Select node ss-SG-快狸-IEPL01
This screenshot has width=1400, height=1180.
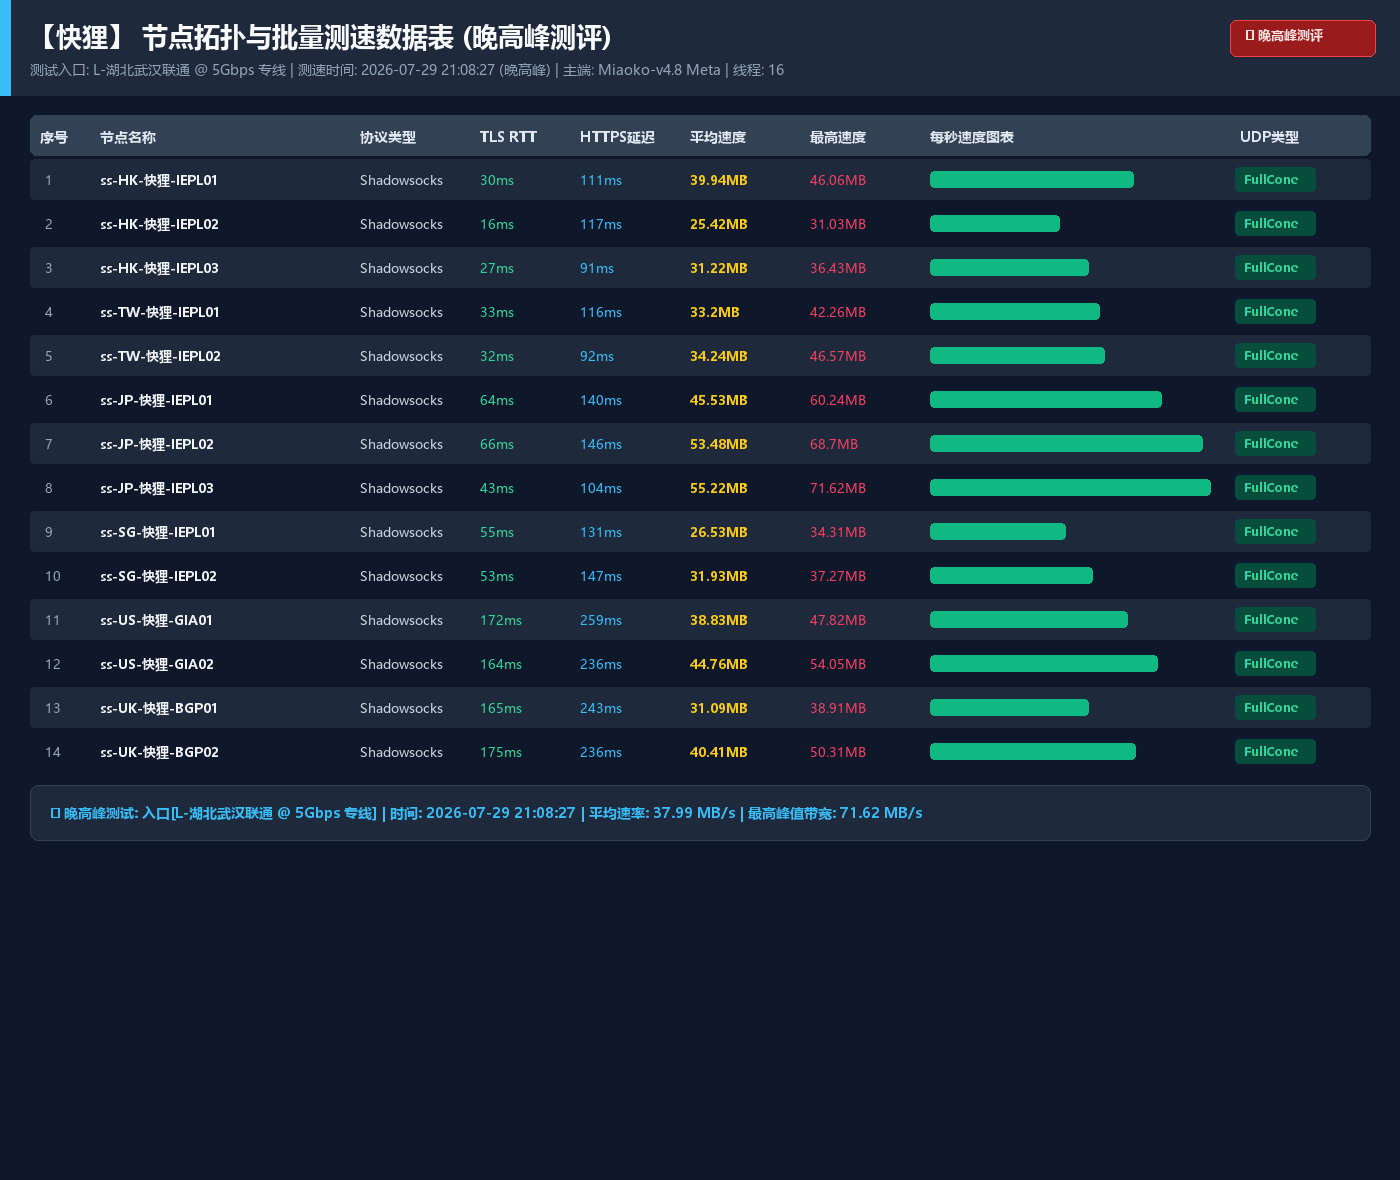click(158, 532)
